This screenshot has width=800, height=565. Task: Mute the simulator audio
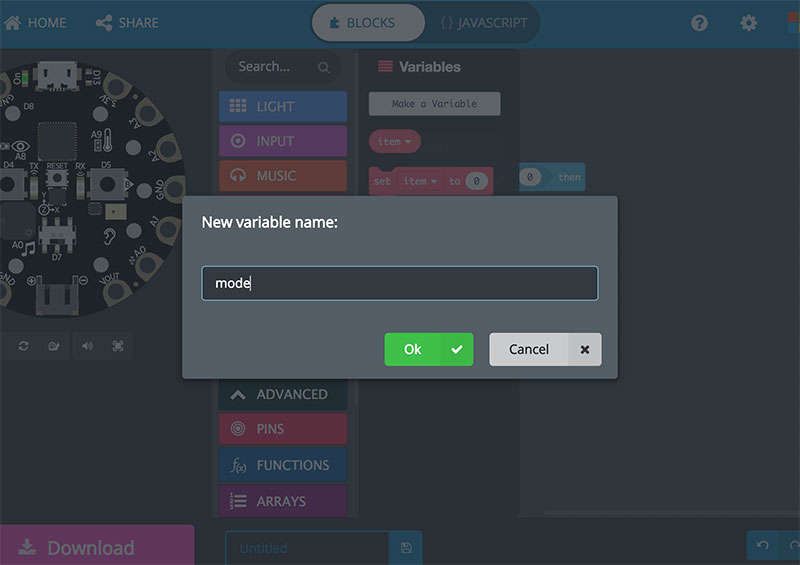[x=87, y=346]
